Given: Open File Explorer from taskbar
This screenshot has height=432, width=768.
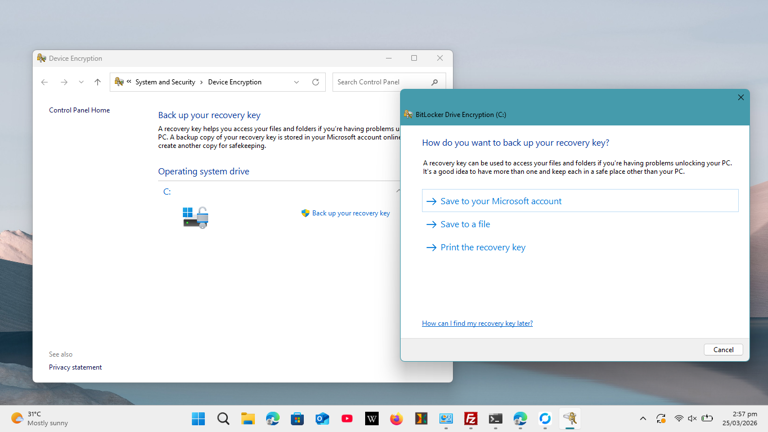Looking at the screenshot, I should click(248, 419).
